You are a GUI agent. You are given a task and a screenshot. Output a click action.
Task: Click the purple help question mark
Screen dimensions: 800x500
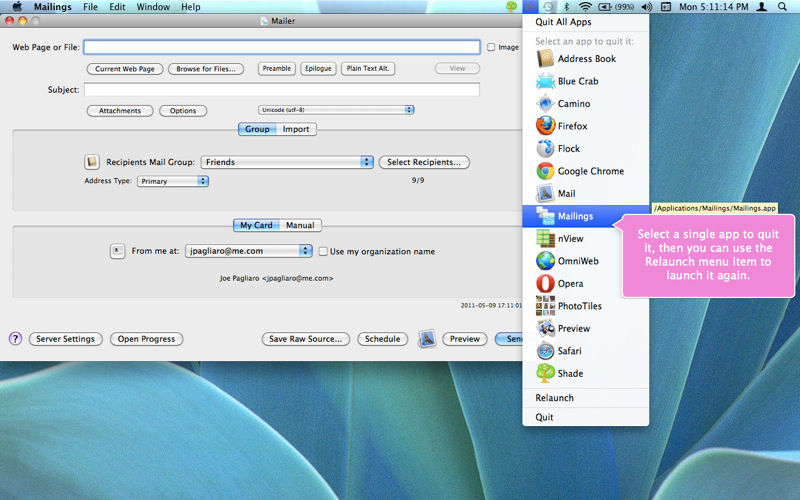tap(15, 338)
